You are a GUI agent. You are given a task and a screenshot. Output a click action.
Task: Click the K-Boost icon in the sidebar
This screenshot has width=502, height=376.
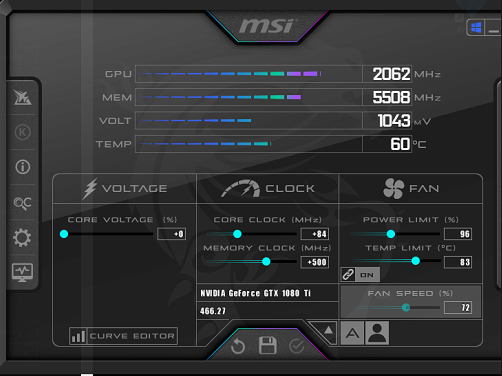(22, 132)
